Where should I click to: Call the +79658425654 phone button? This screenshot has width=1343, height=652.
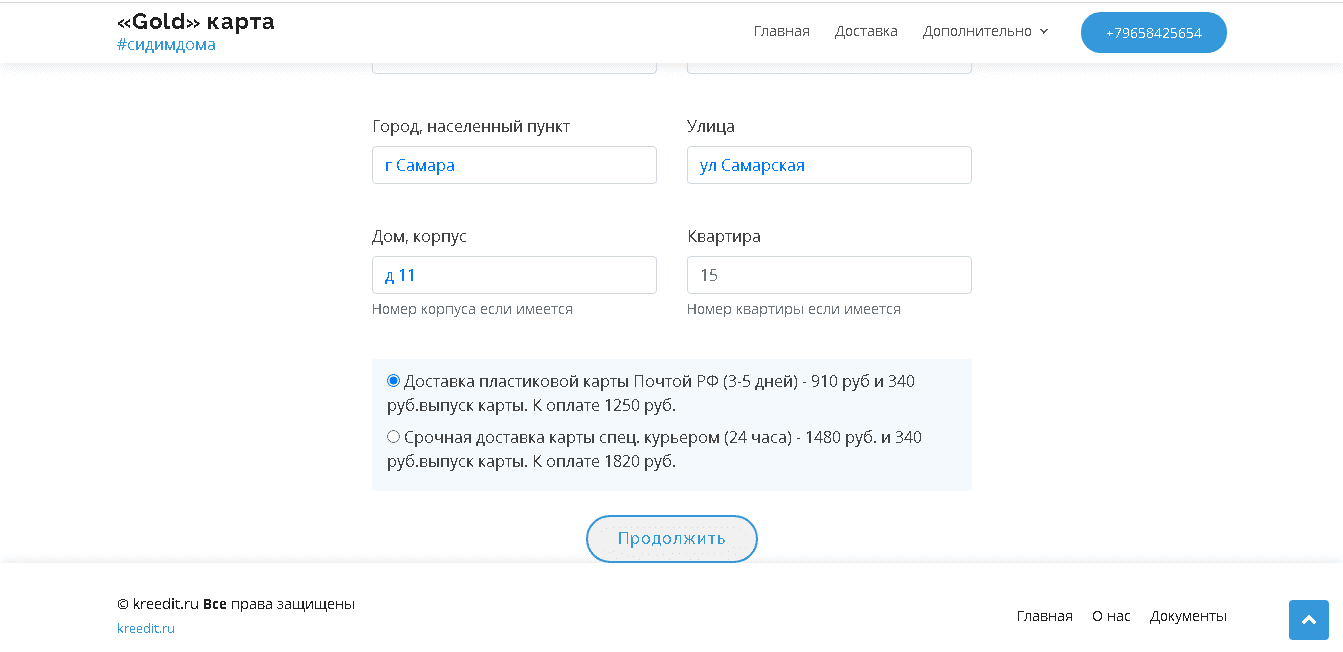1153,32
